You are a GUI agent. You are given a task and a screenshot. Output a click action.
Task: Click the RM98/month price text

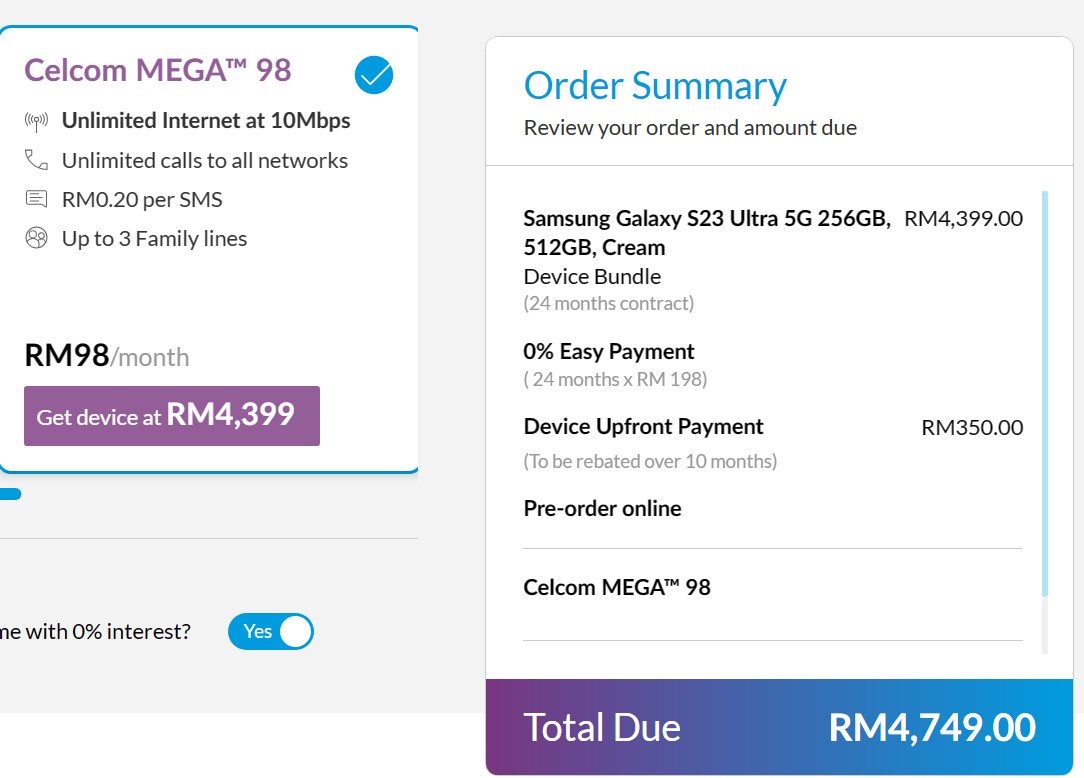point(106,355)
